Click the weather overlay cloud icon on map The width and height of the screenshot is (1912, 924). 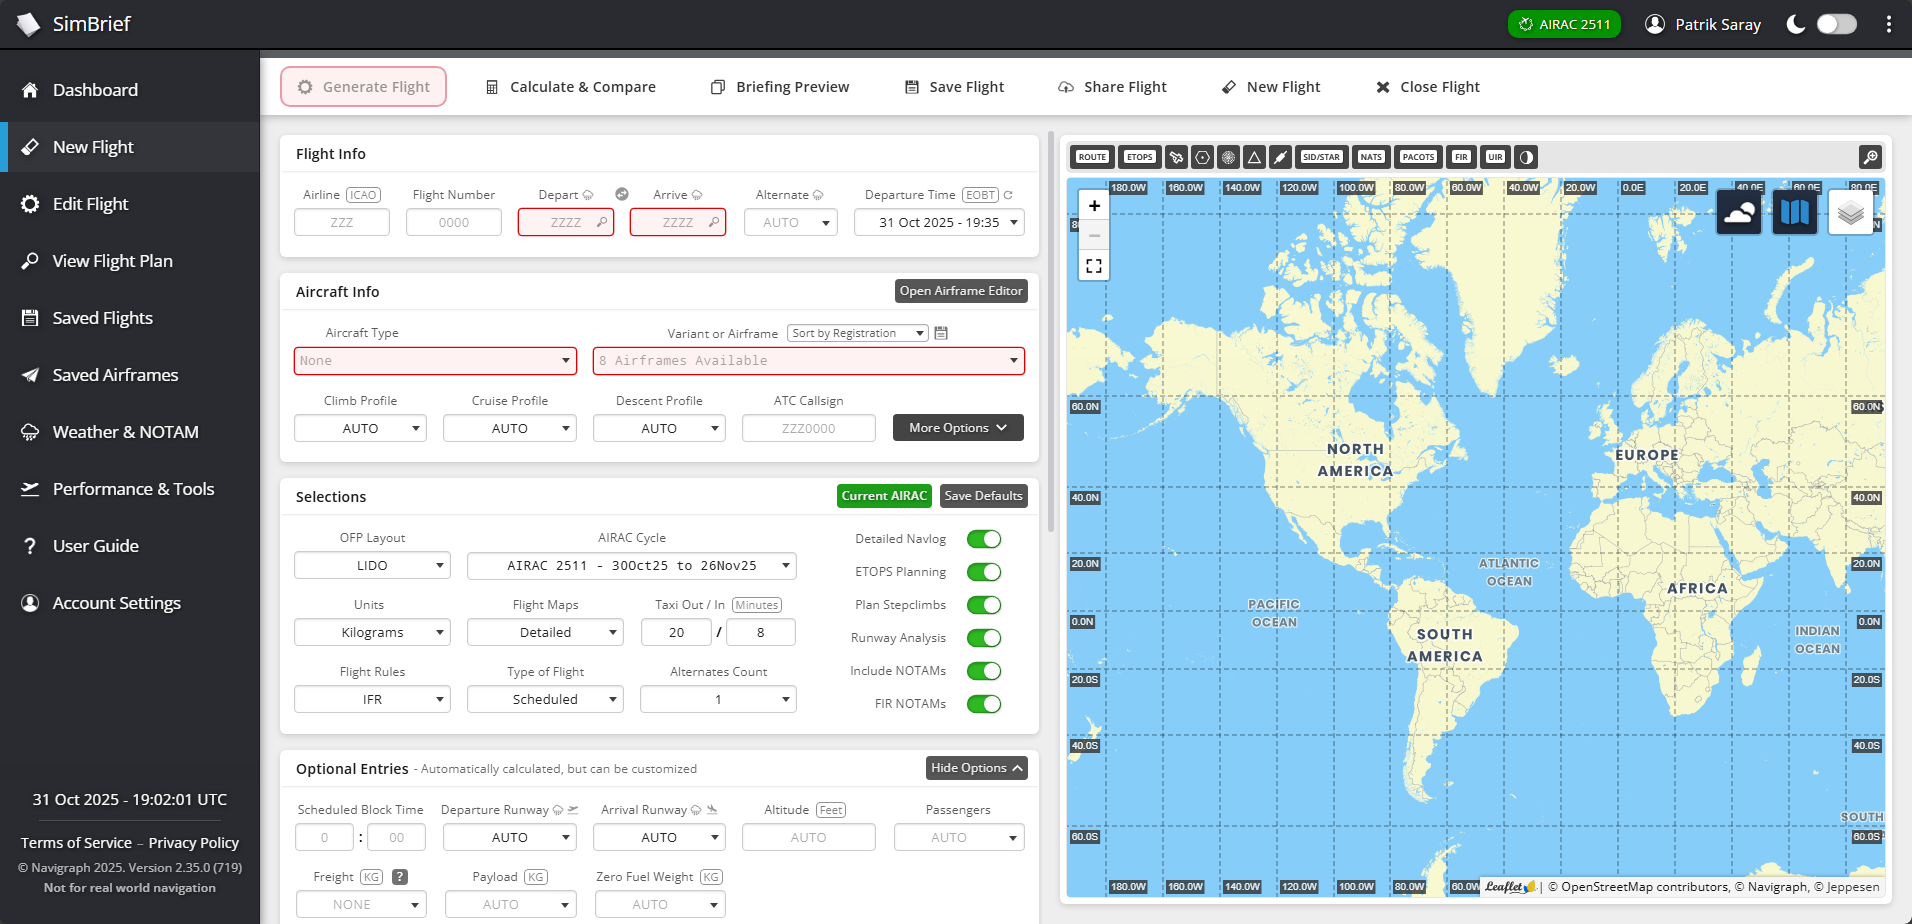[1739, 212]
